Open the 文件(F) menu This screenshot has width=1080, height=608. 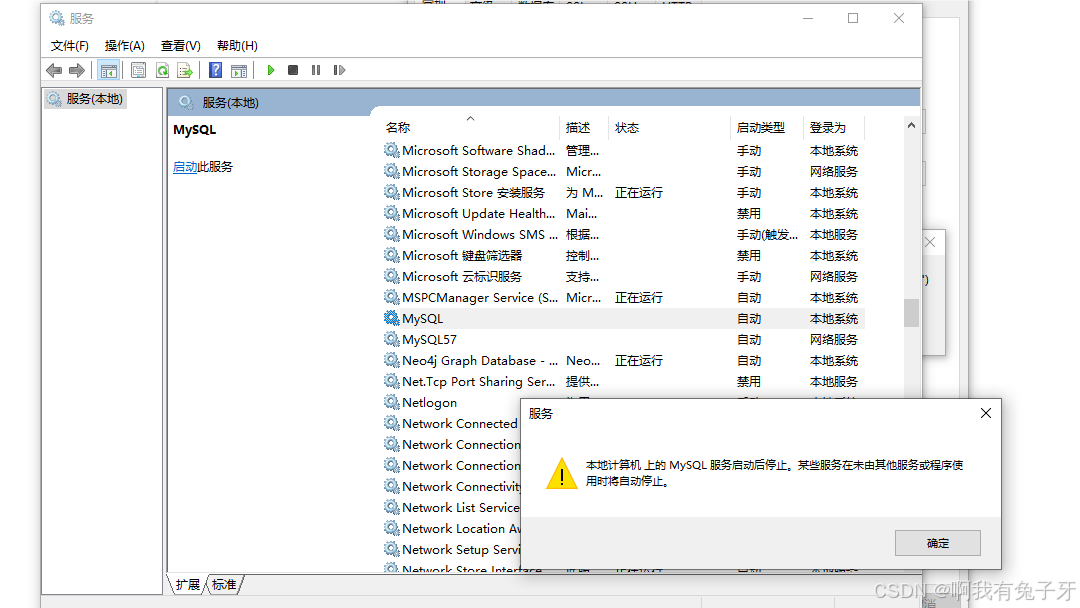70,45
